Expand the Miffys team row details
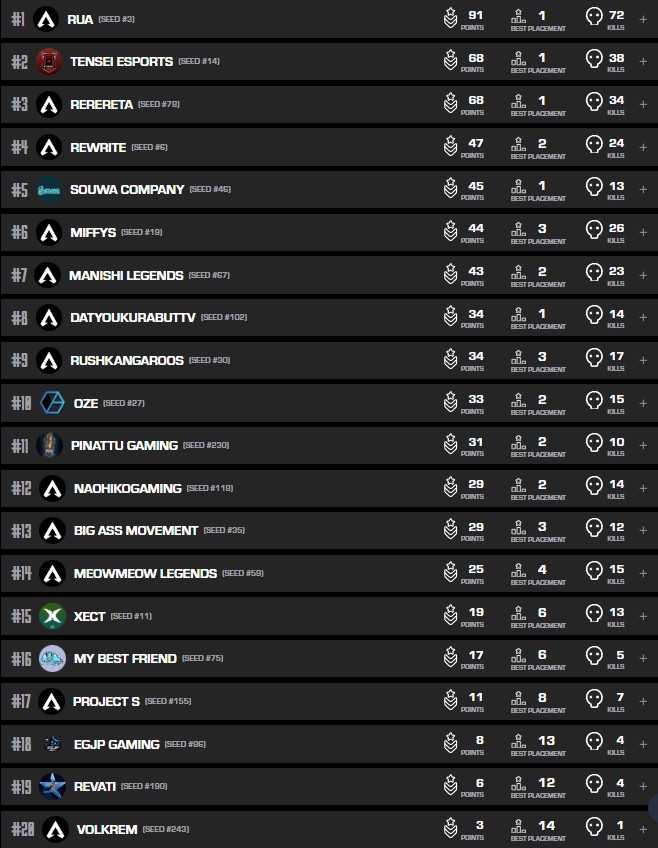This screenshot has height=848, width=658. pos(643,232)
